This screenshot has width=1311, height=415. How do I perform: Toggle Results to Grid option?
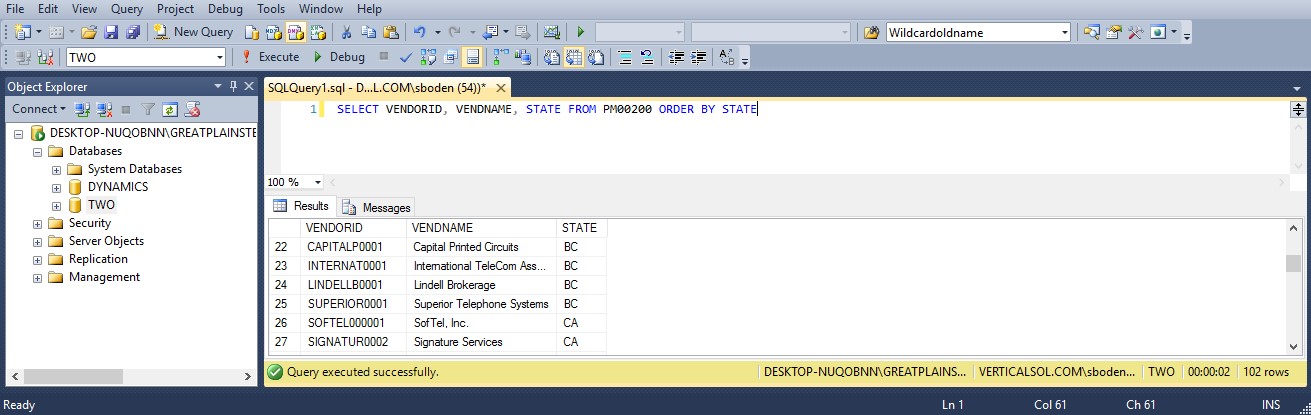(x=573, y=57)
